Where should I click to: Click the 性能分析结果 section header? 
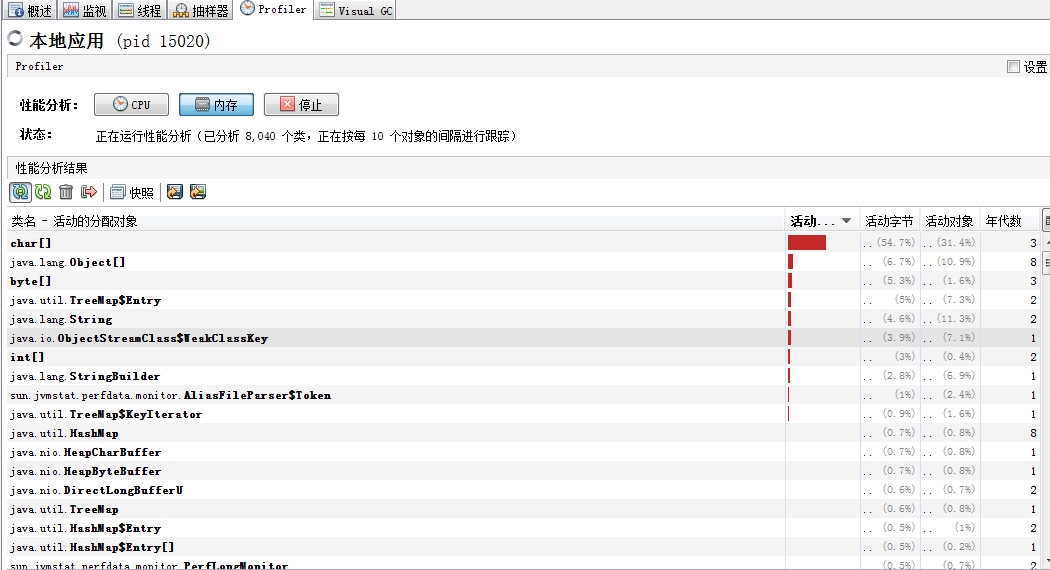528,168
